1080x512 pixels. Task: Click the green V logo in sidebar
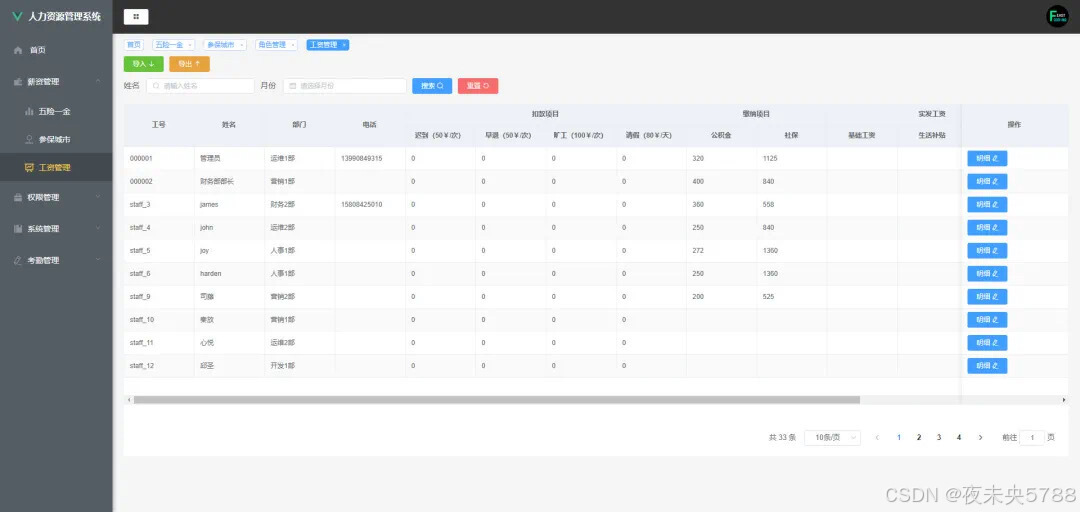[x=17, y=16]
